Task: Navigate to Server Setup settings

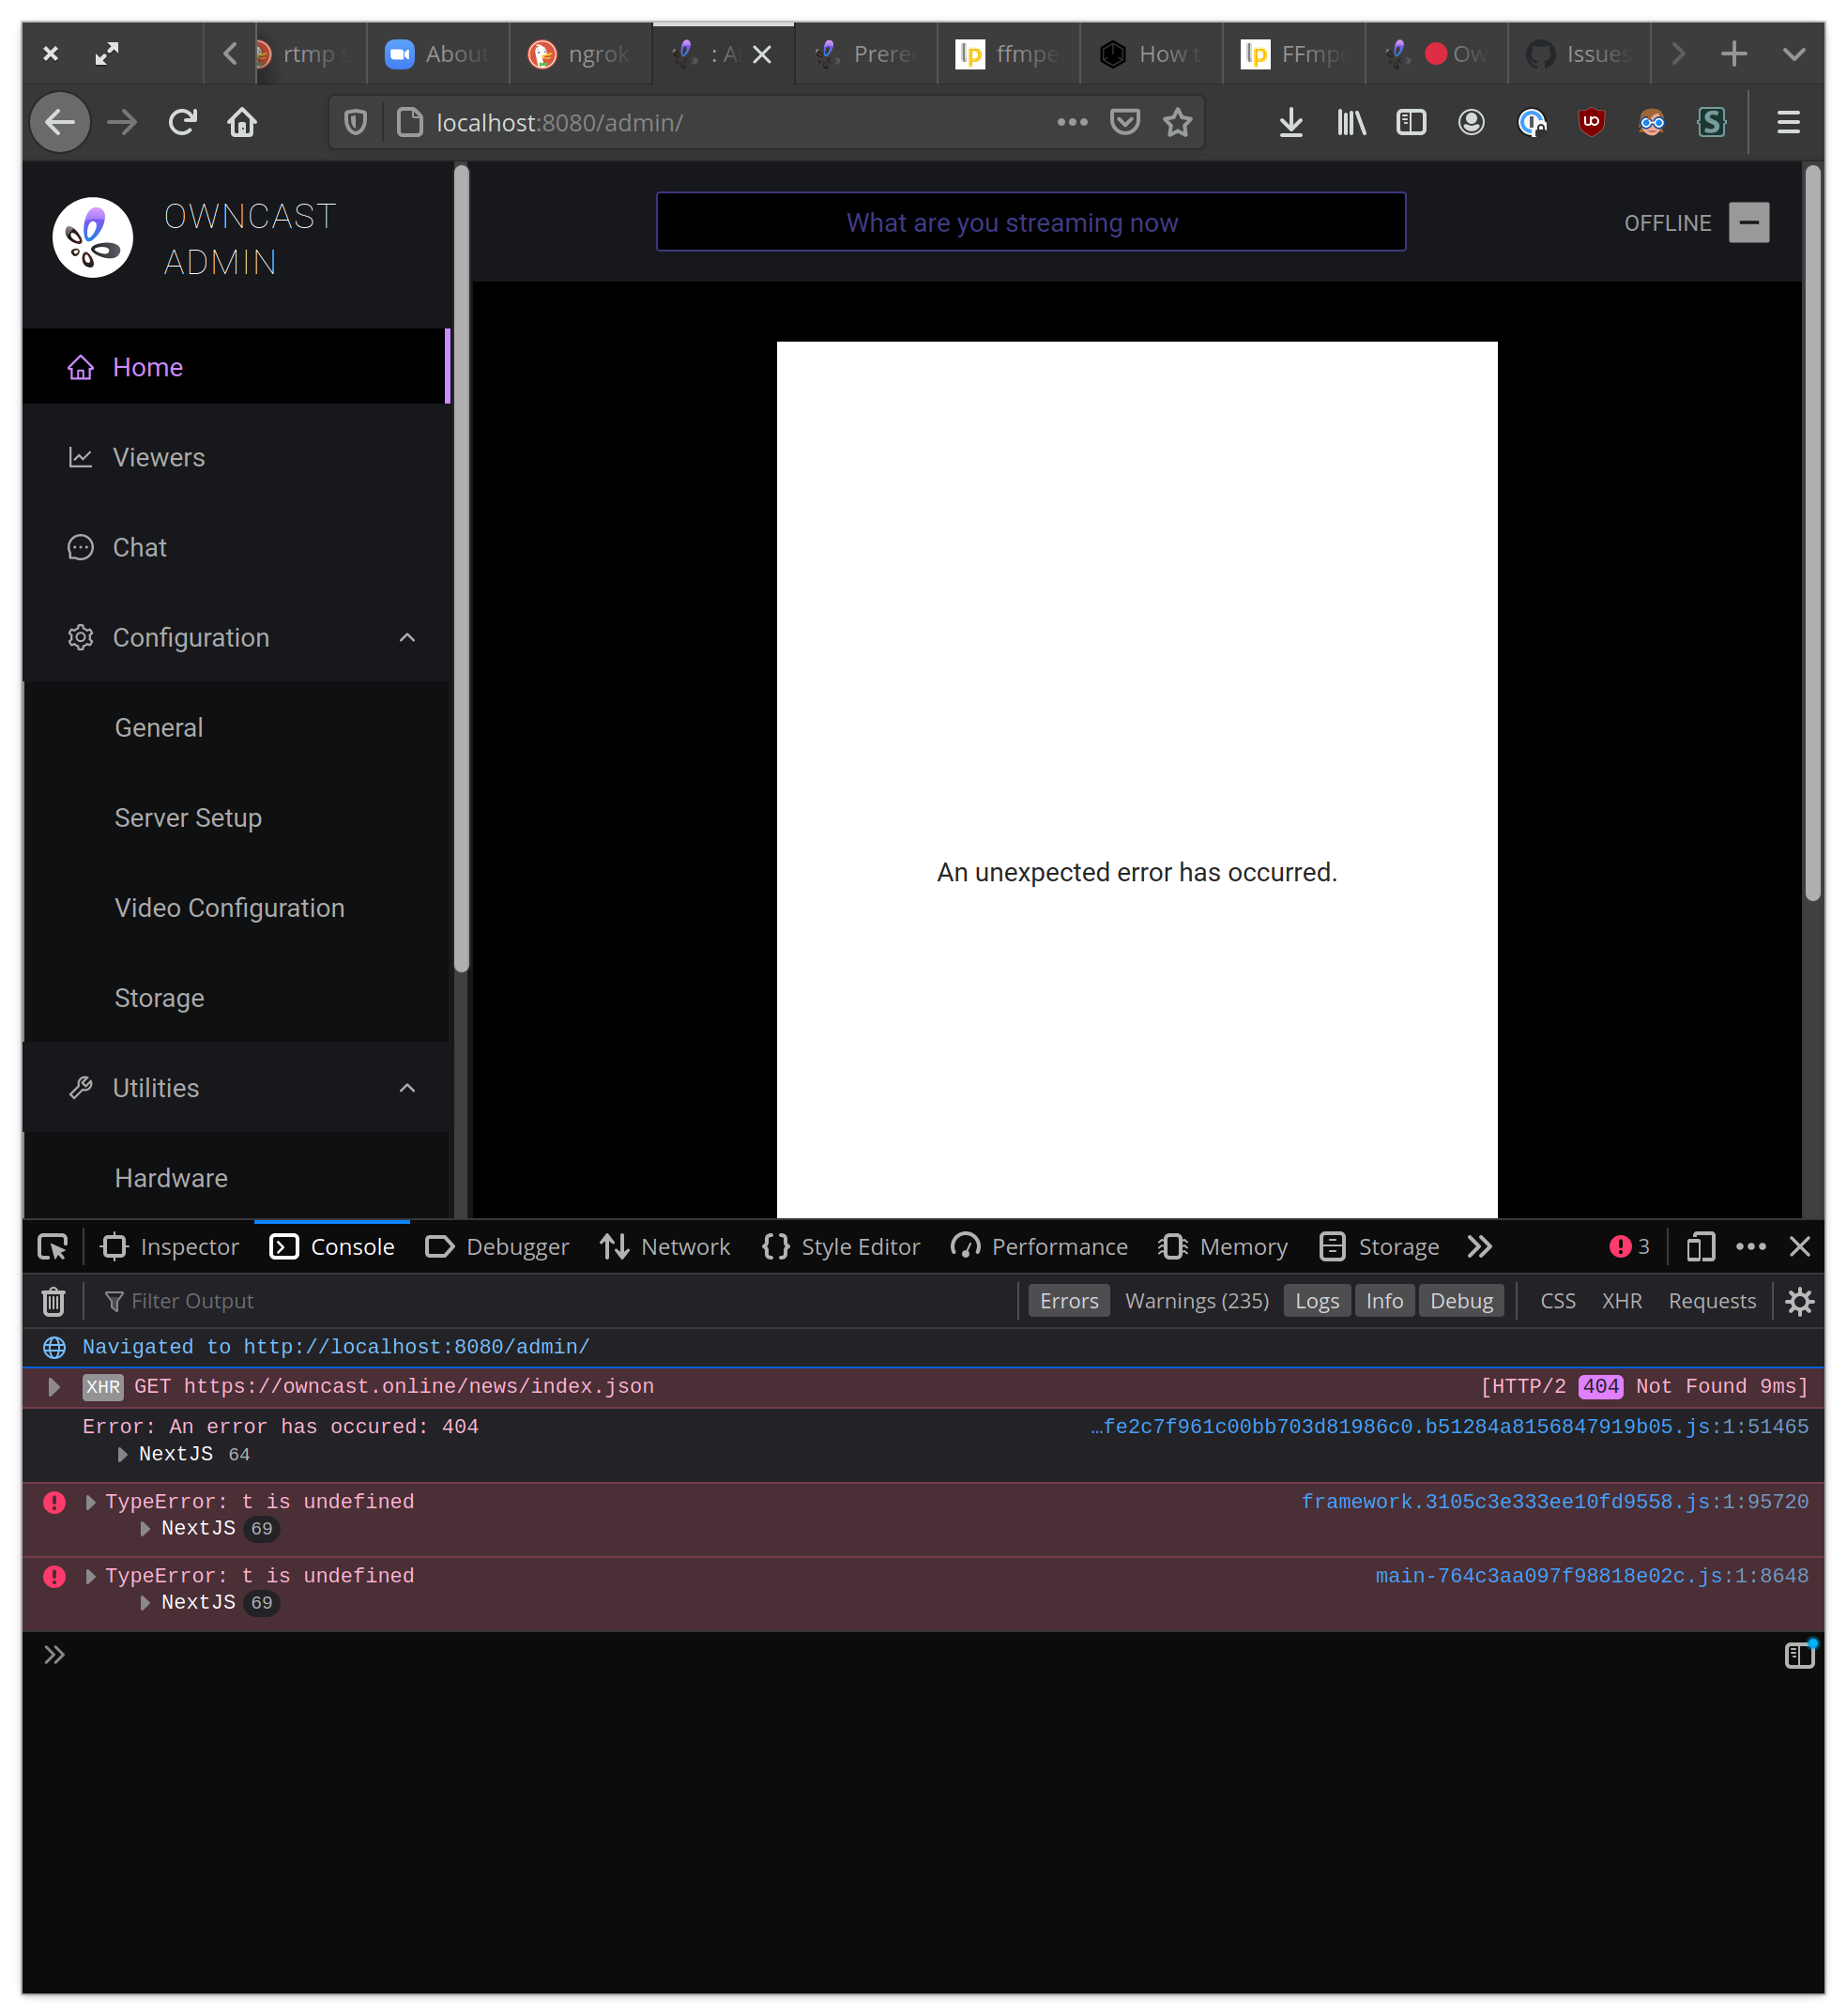Action: point(188,817)
